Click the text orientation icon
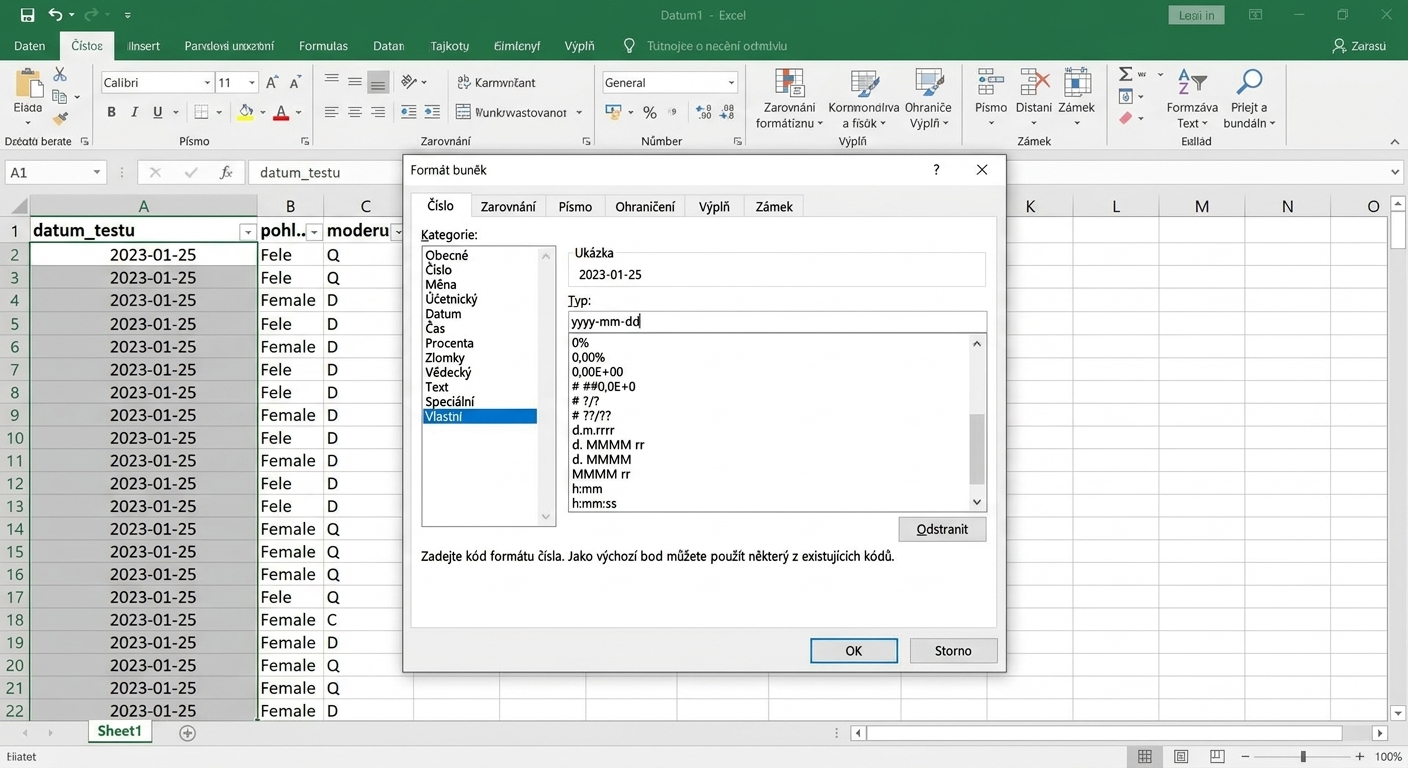This screenshot has width=1408, height=768. (x=409, y=82)
